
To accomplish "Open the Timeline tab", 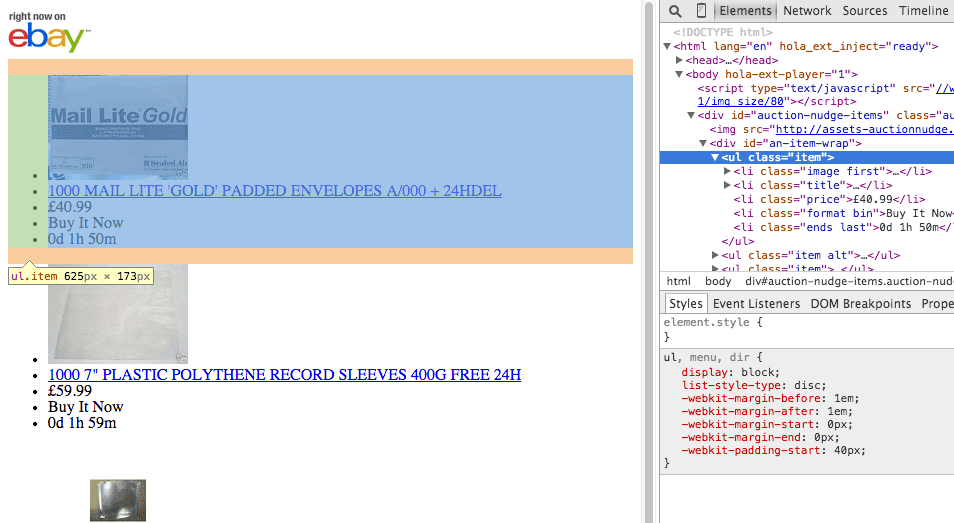I will (924, 11).
